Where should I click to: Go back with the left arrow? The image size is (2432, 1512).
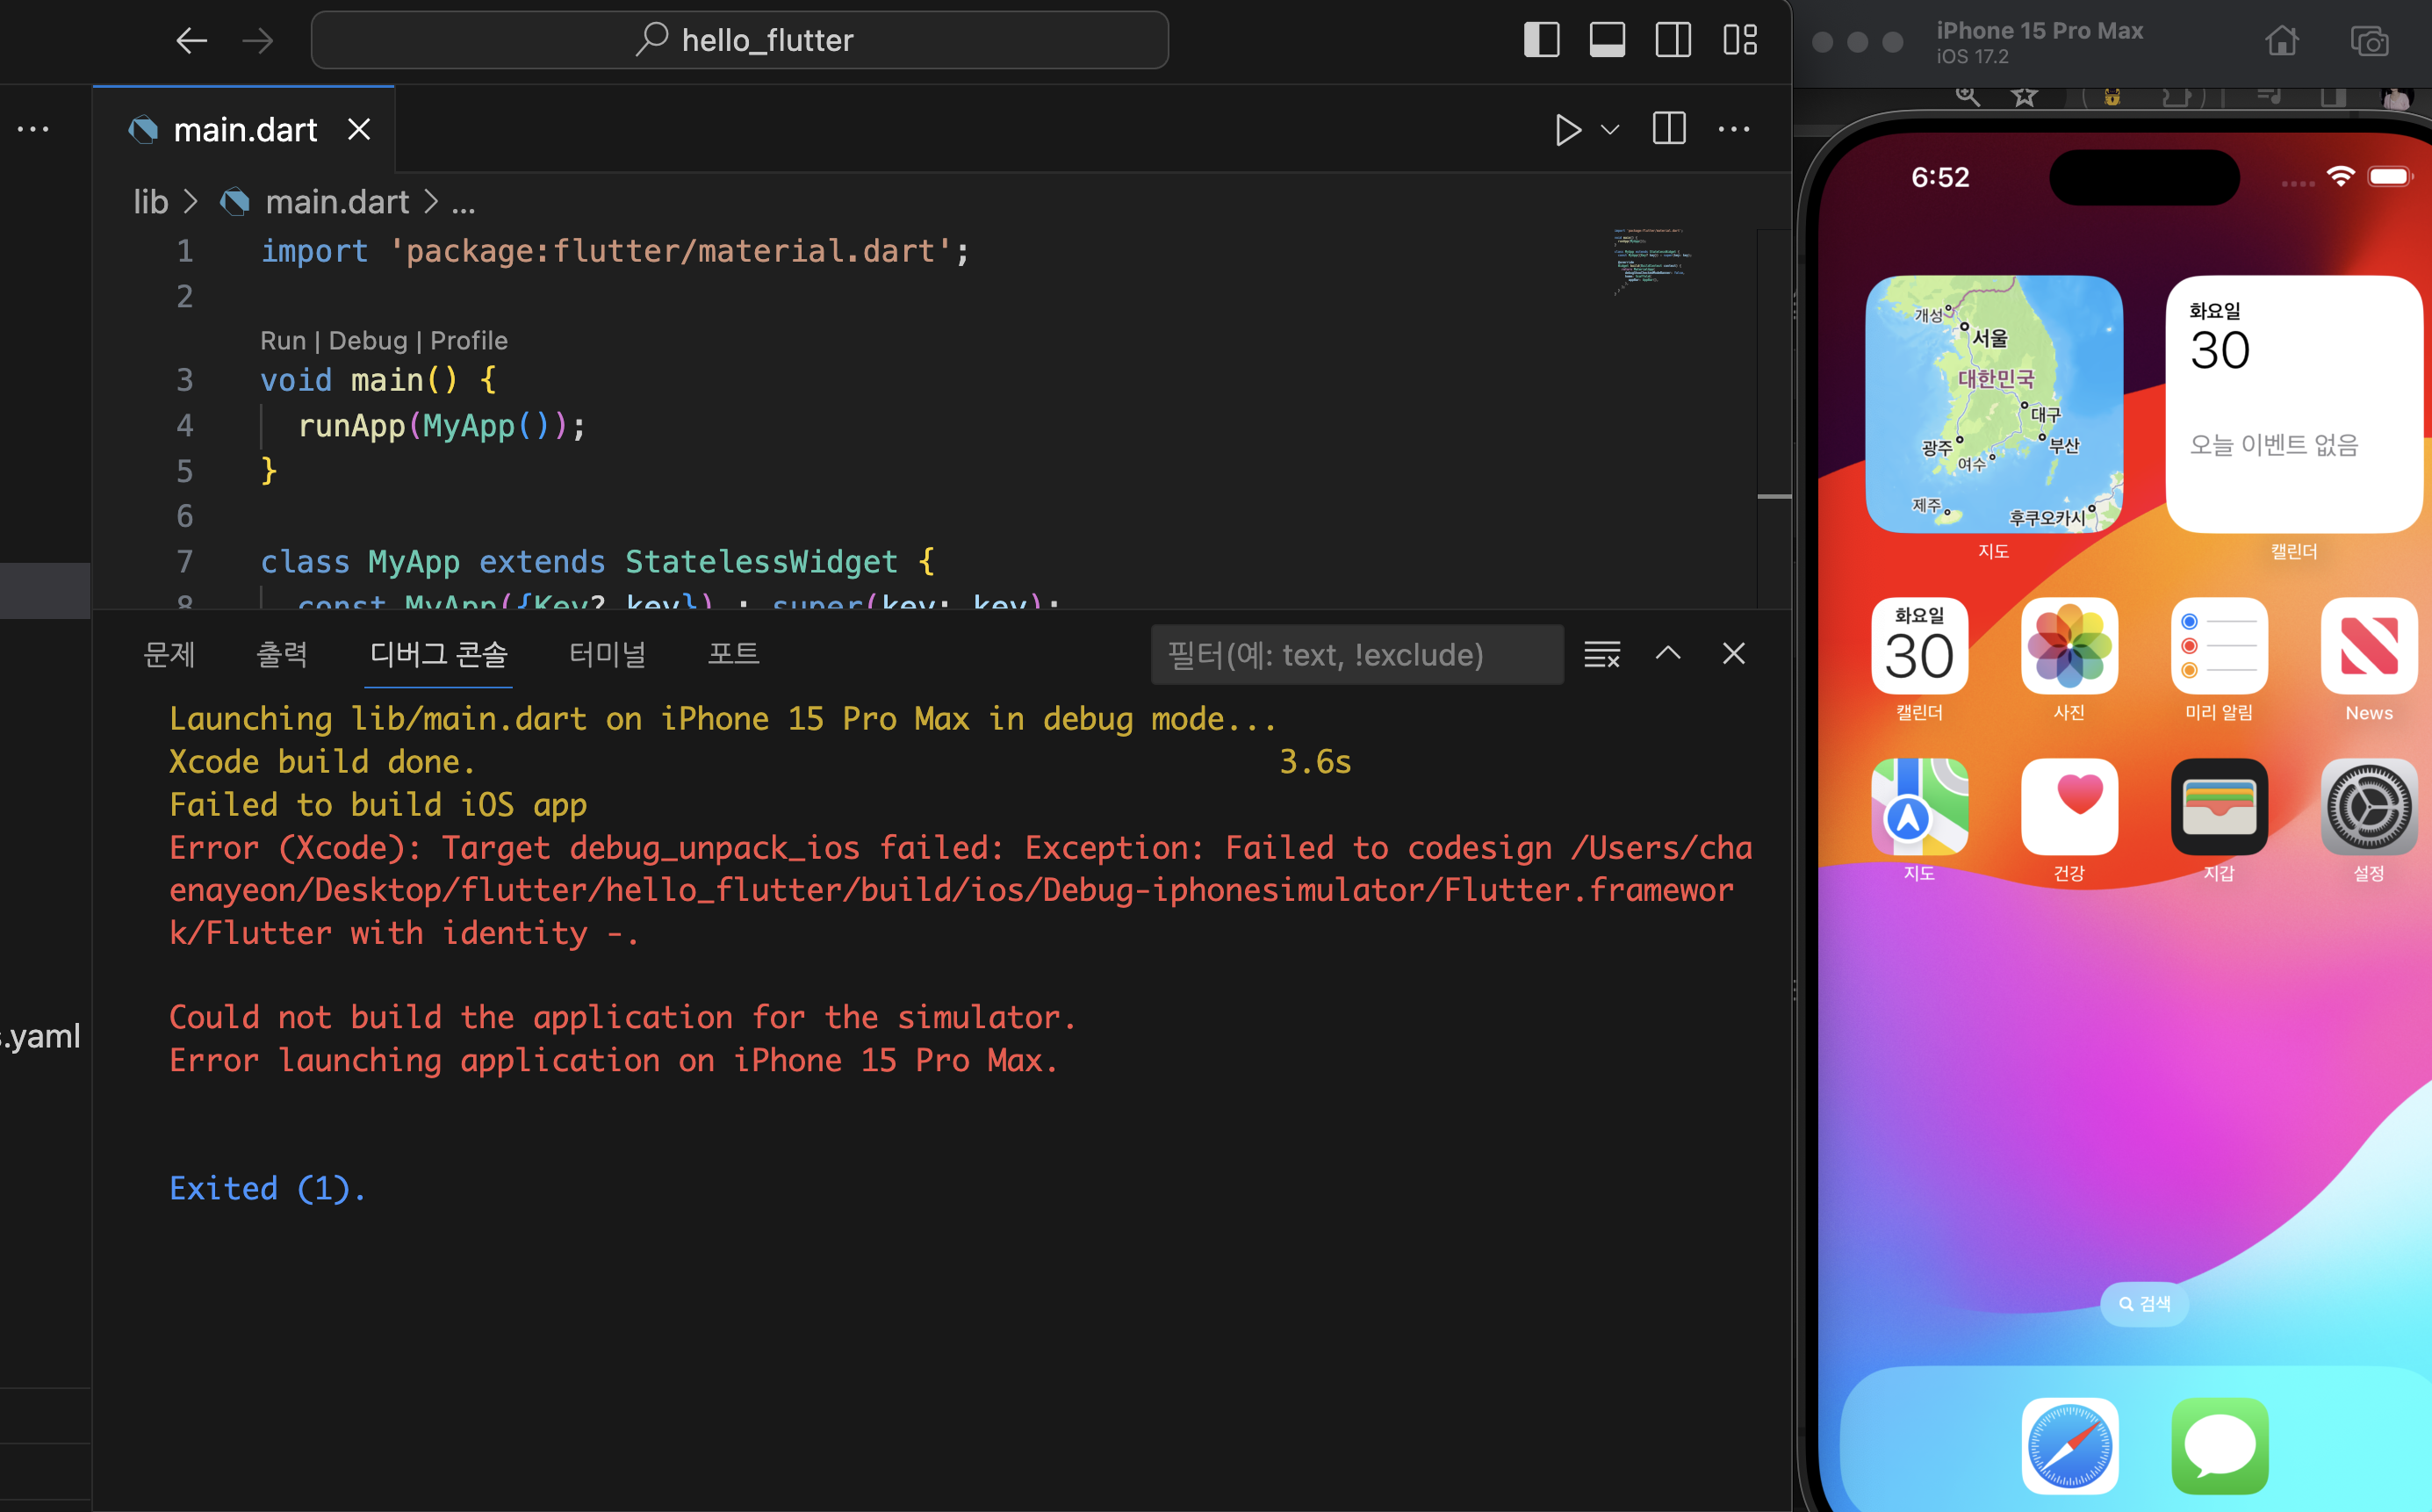coord(191,41)
